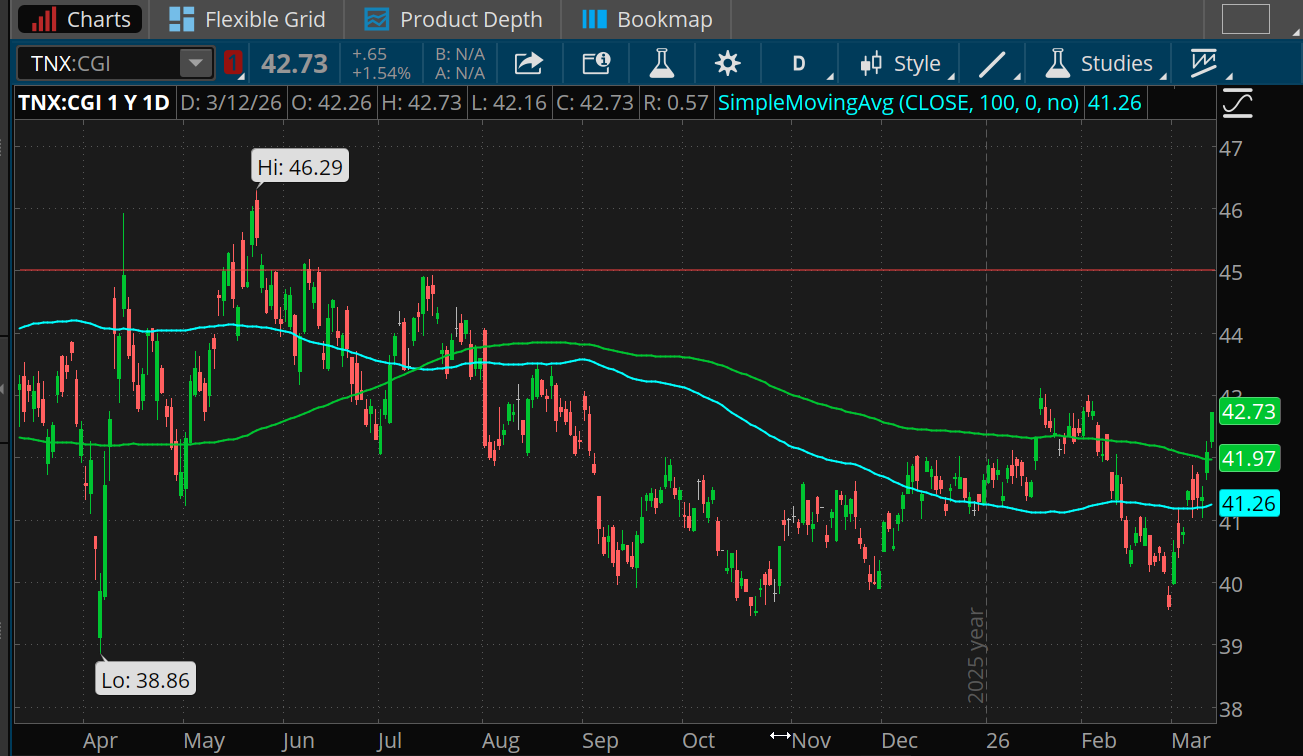
Task: Open the symbol dropdown for TNX:CGI
Action: click(196, 62)
